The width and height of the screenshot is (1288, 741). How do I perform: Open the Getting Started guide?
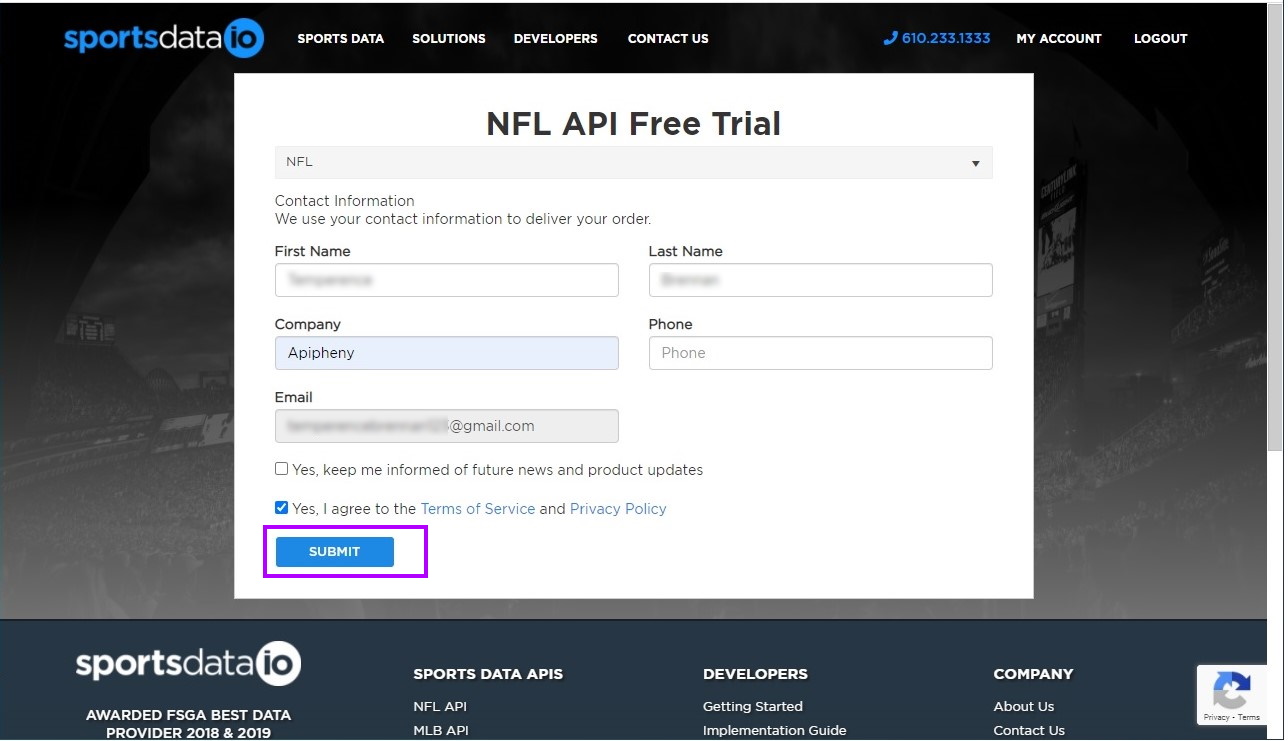coord(752,706)
